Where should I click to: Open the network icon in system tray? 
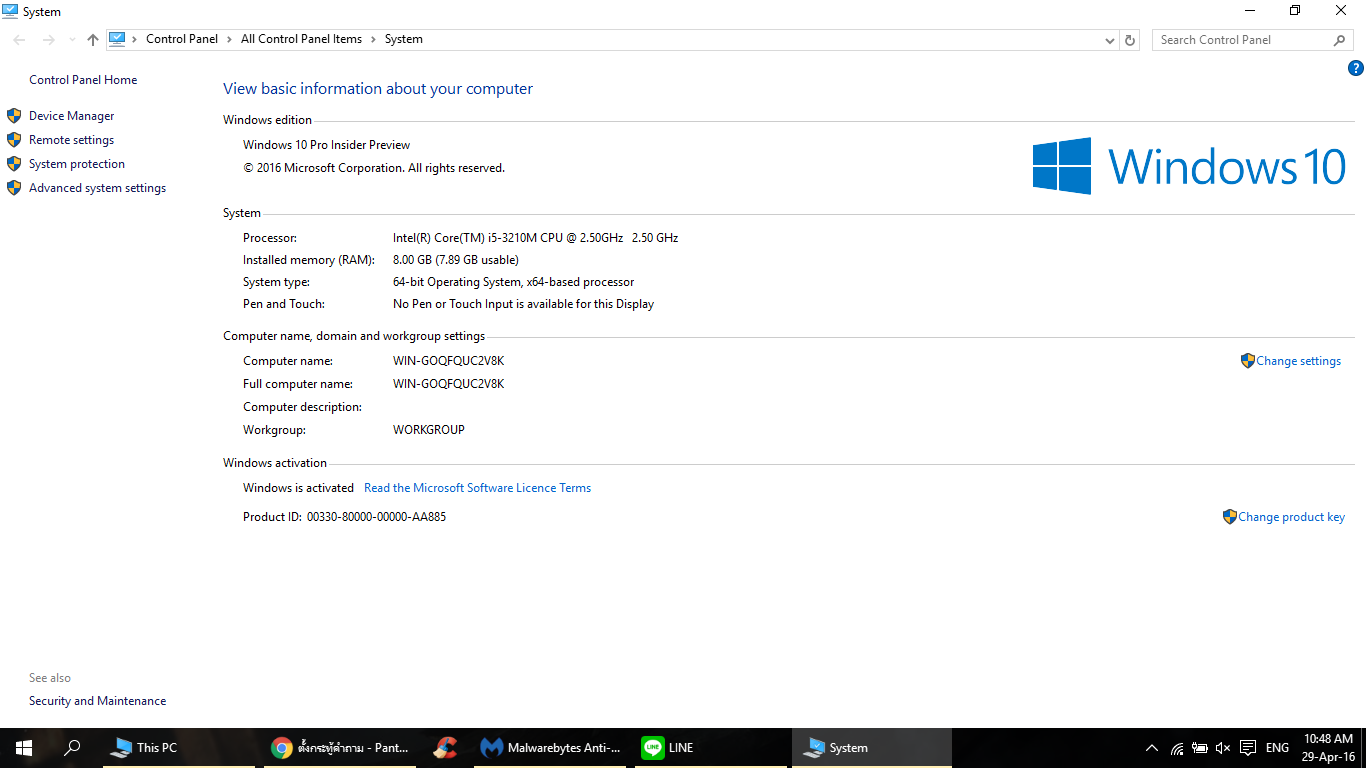click(1177, 748)
